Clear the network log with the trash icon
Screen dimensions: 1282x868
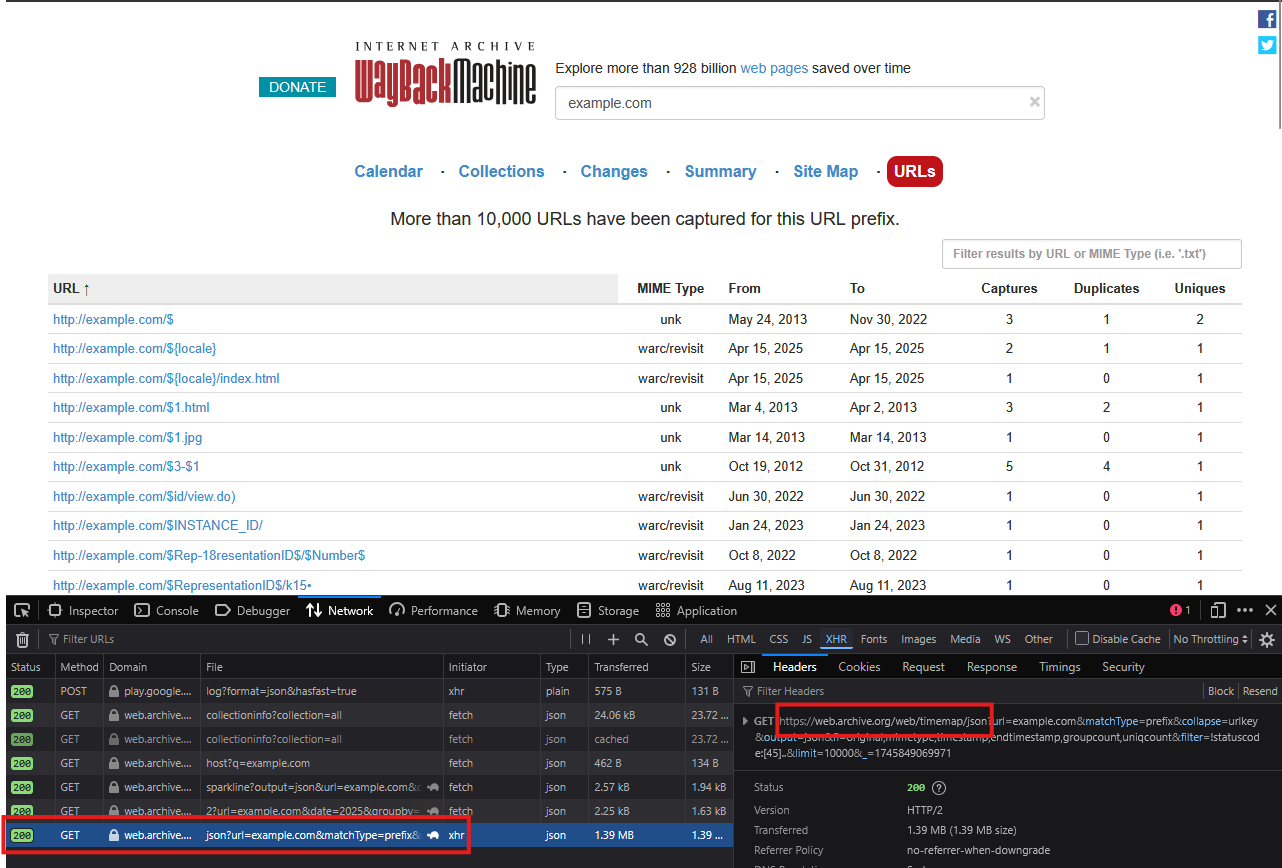[x=22, y=639]
